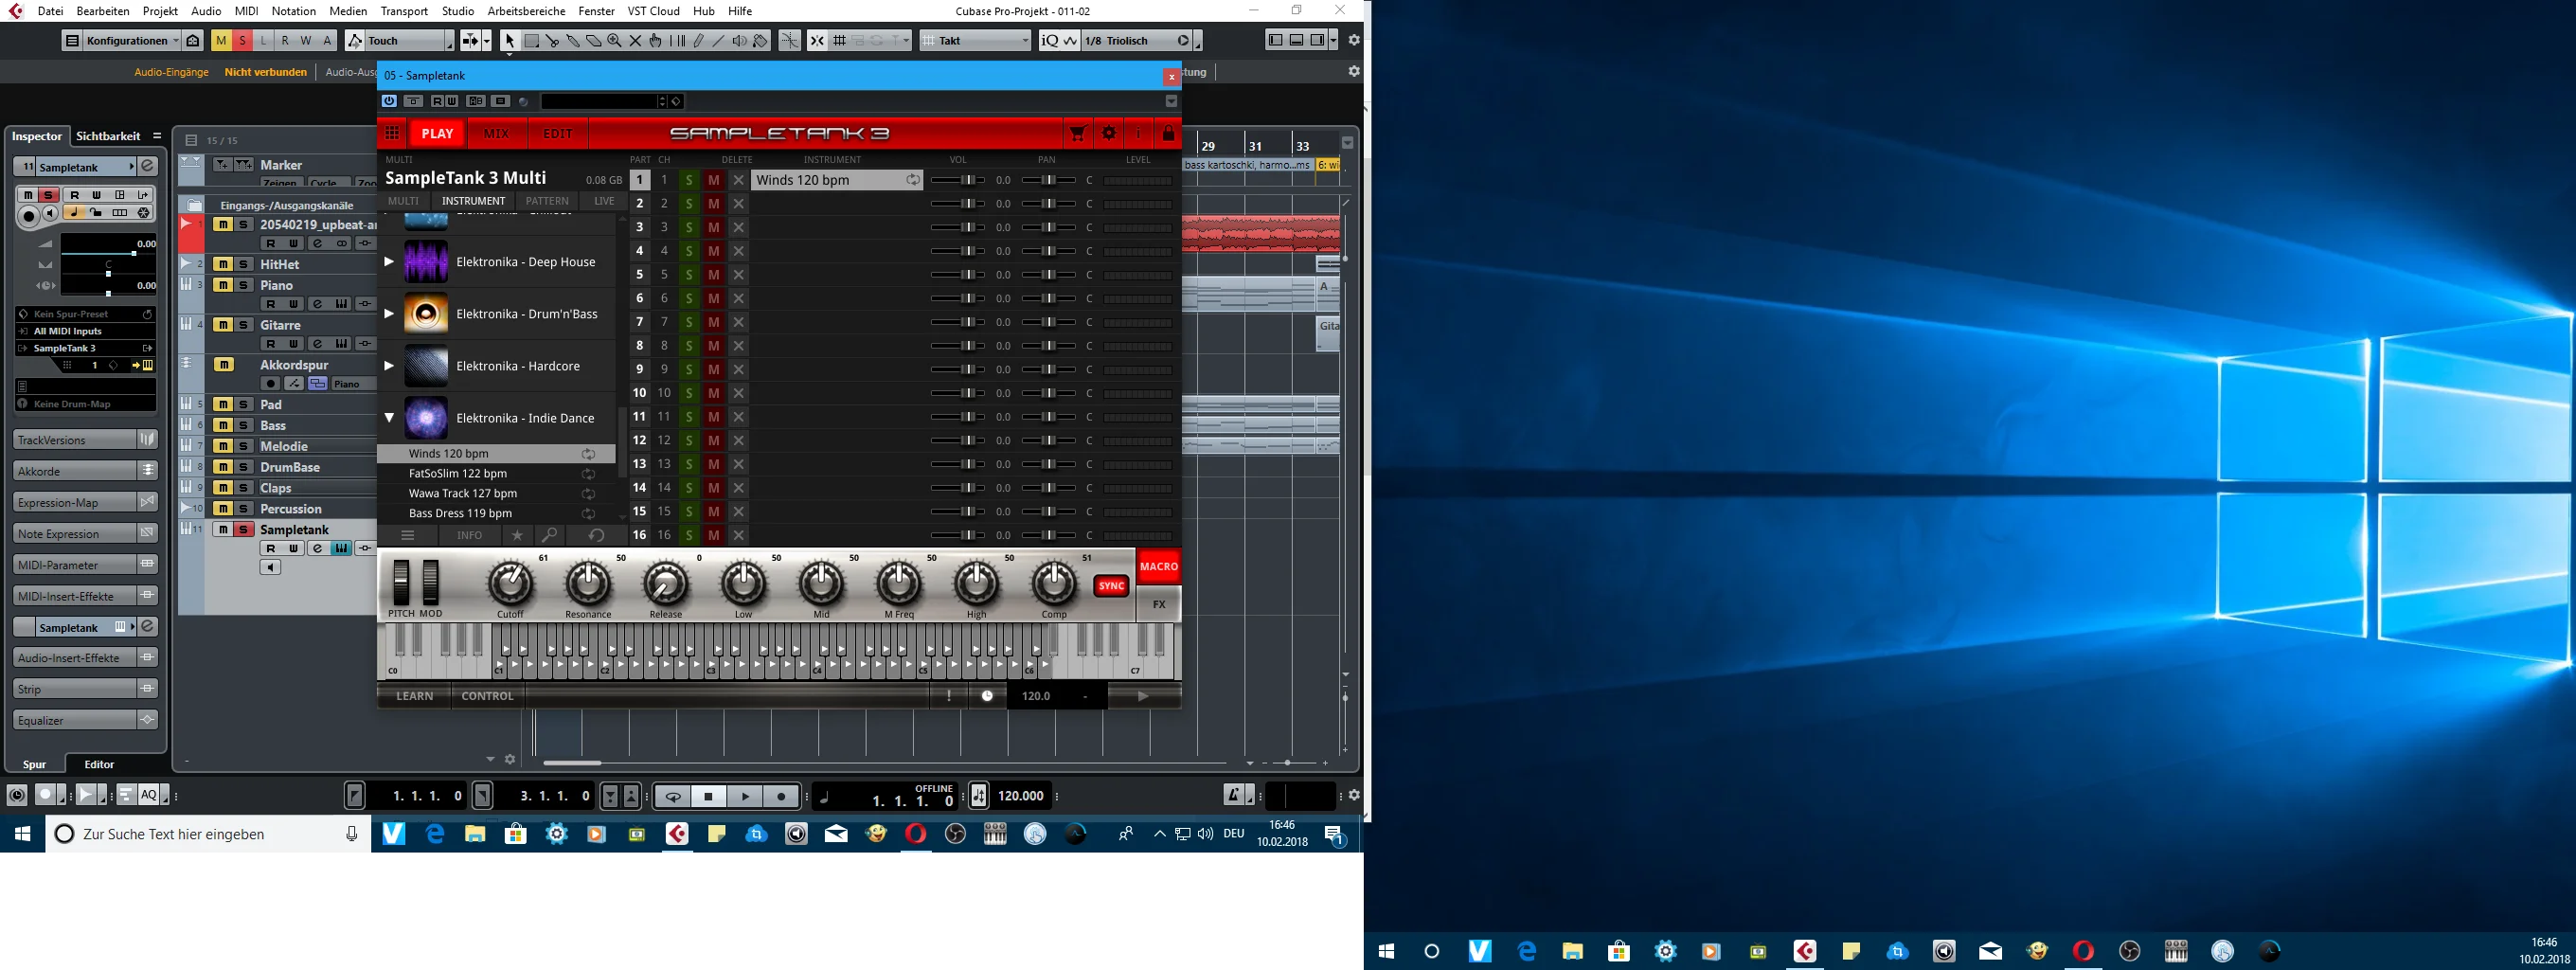Mute SampleTank part 2
Image resolution: width=2576 pixels, height=970 pixels.
(x=714, y=204)
